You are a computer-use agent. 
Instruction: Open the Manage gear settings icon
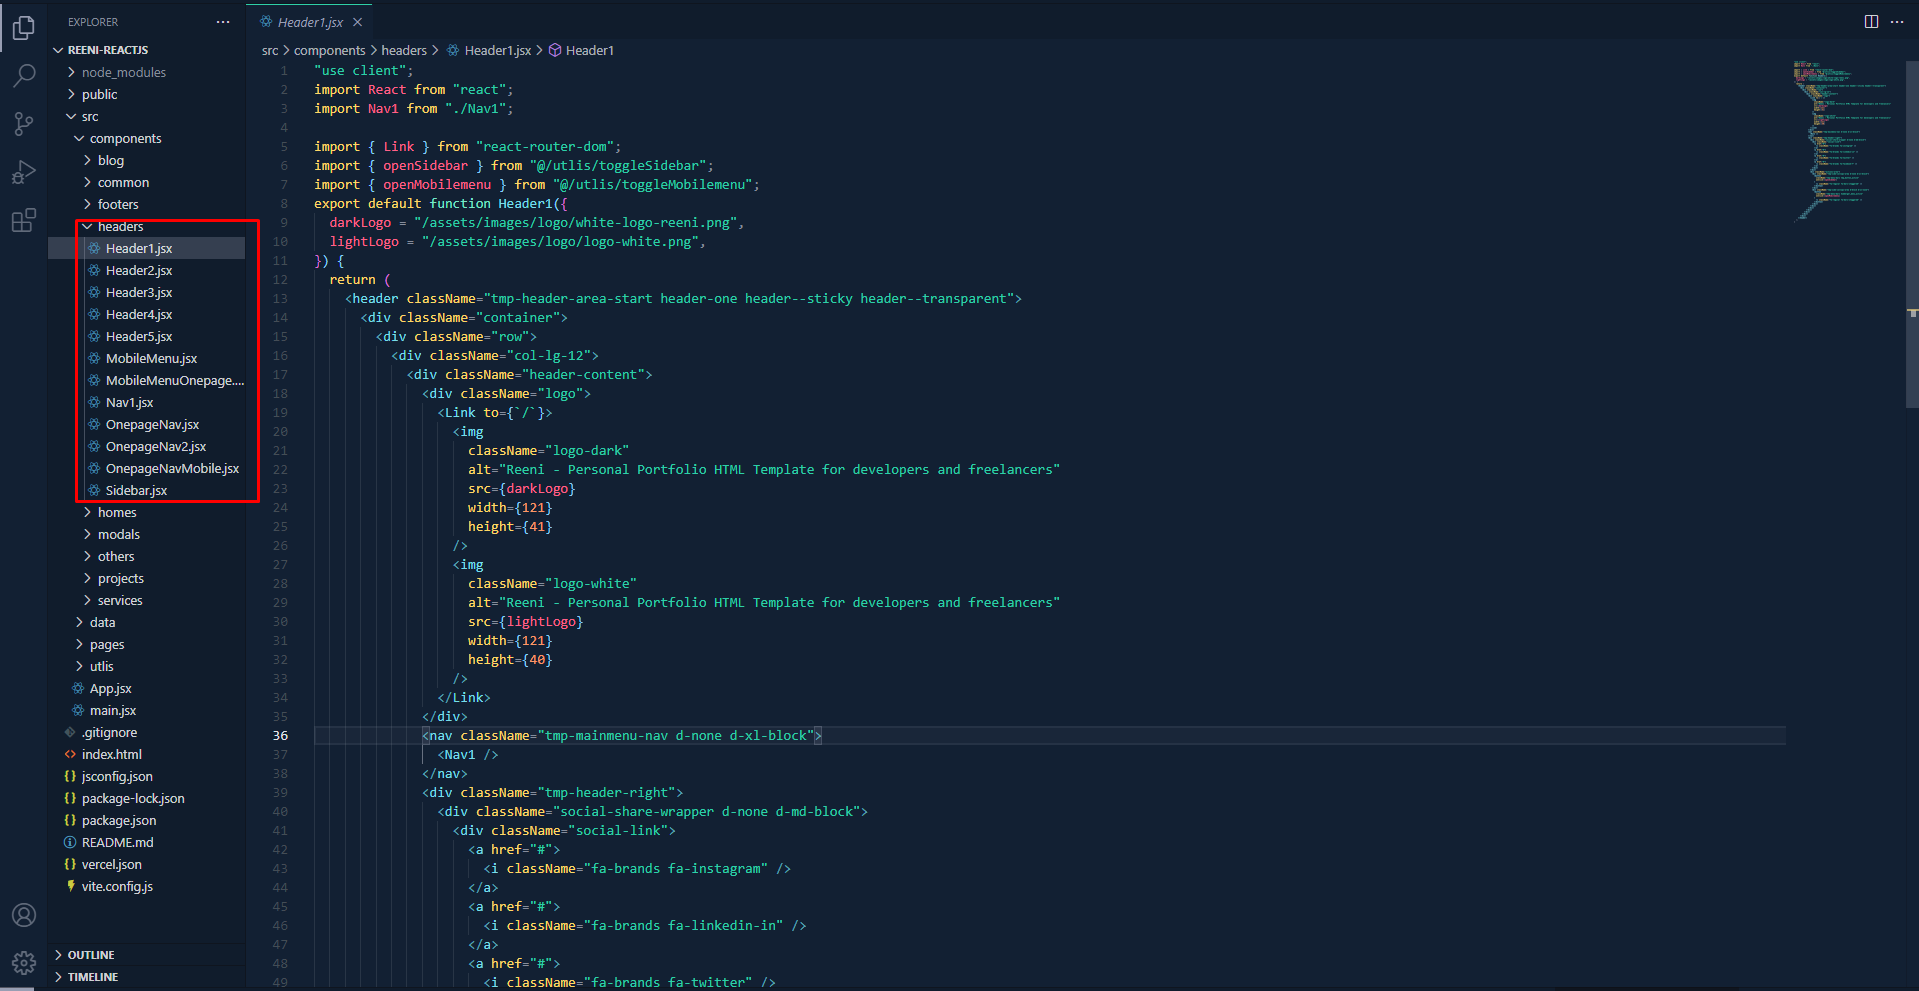tap(24, 962)
